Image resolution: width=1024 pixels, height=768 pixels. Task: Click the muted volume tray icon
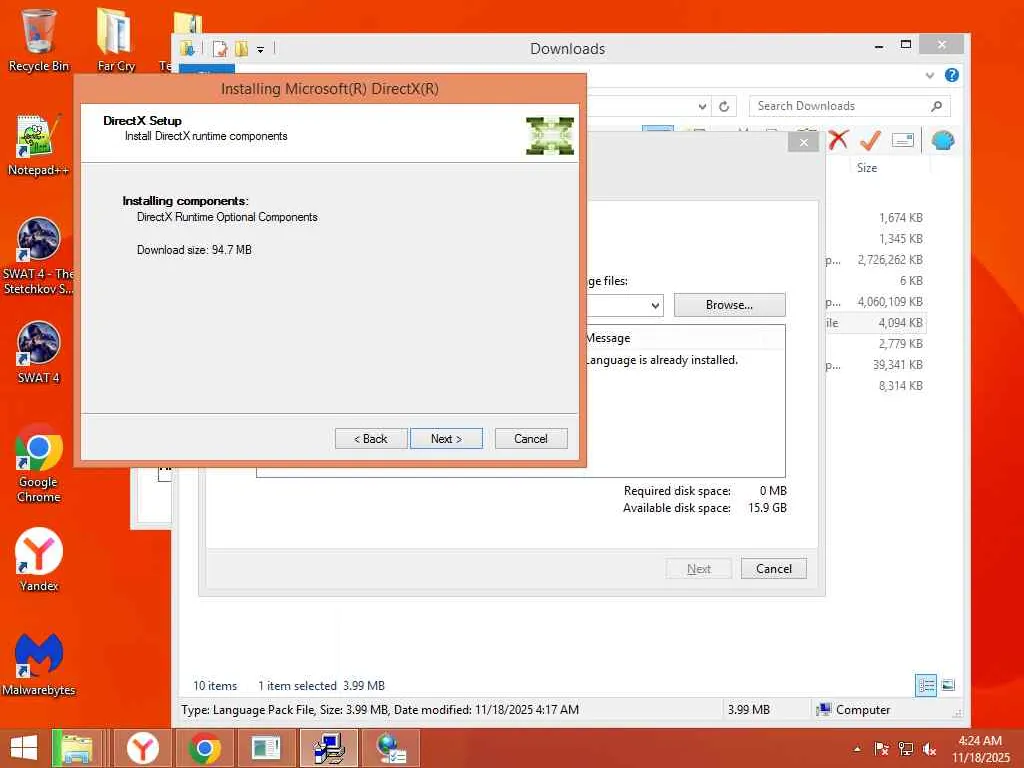[929, 749]
